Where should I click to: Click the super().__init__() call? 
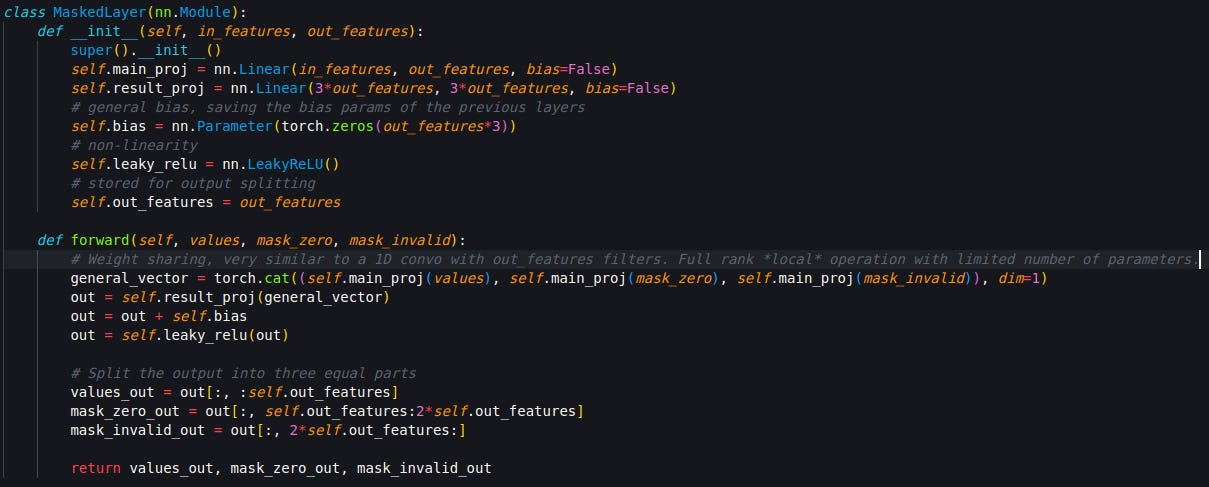145,50
